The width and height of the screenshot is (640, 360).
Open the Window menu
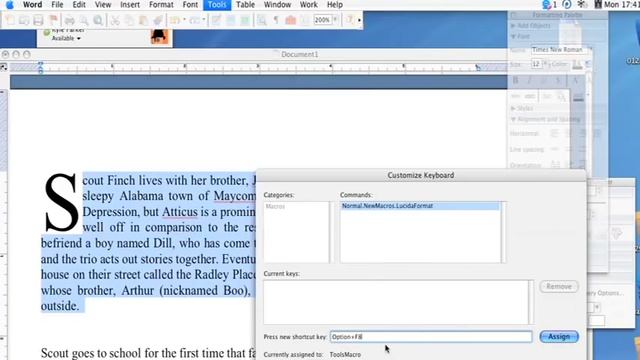point(277,5)
